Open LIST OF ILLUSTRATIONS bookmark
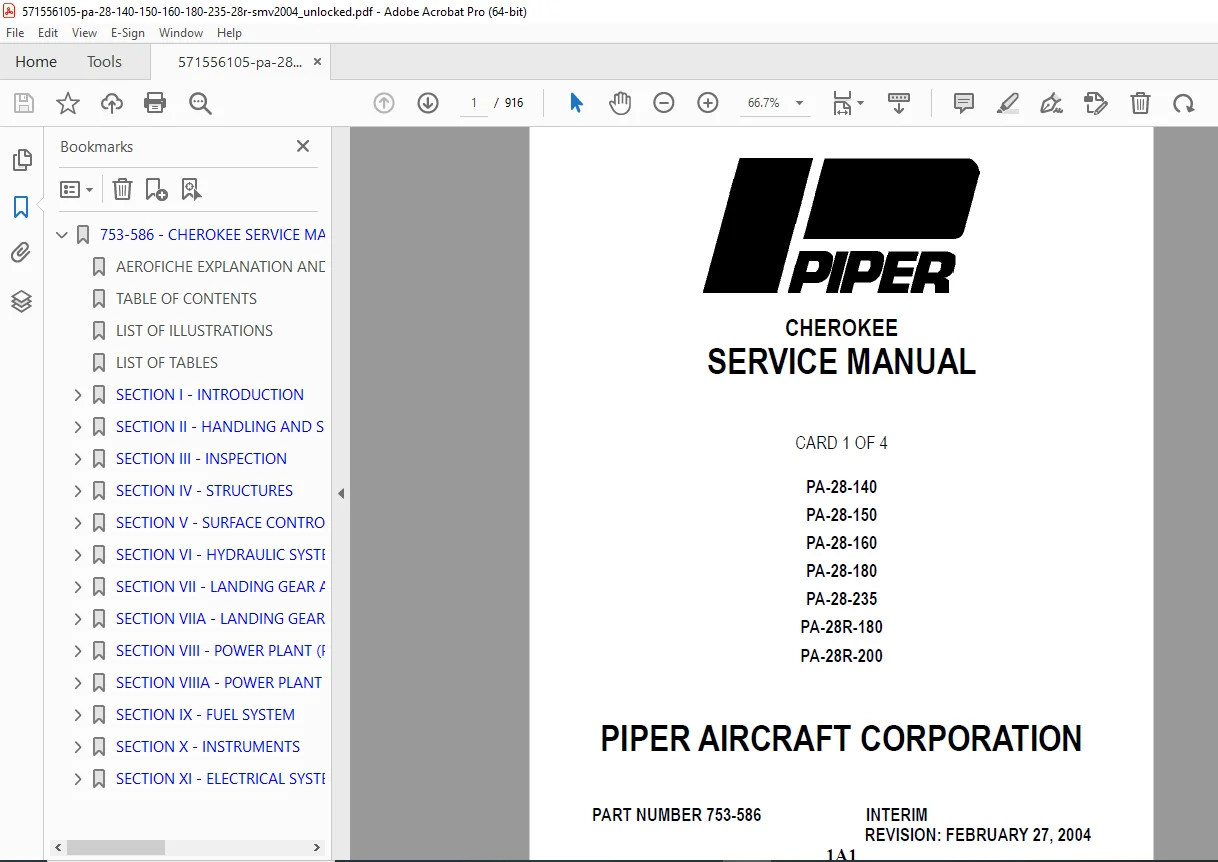 tap(194, 331)
